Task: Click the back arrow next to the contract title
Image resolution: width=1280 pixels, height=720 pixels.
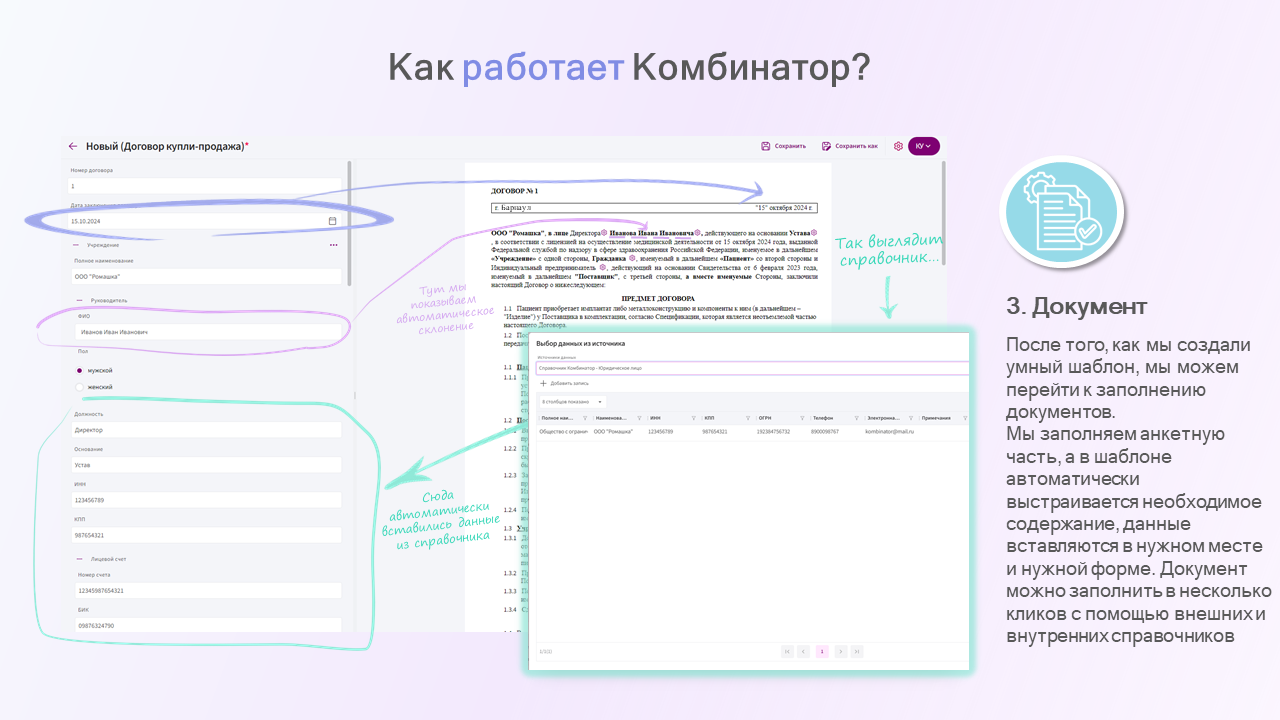Action: (x=72, y=146)
